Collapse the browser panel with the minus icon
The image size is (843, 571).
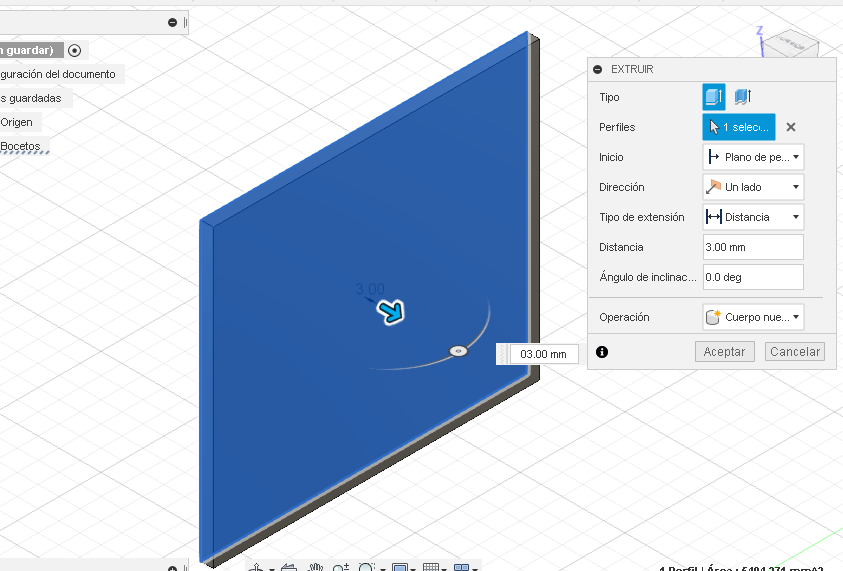coord(172,22)
